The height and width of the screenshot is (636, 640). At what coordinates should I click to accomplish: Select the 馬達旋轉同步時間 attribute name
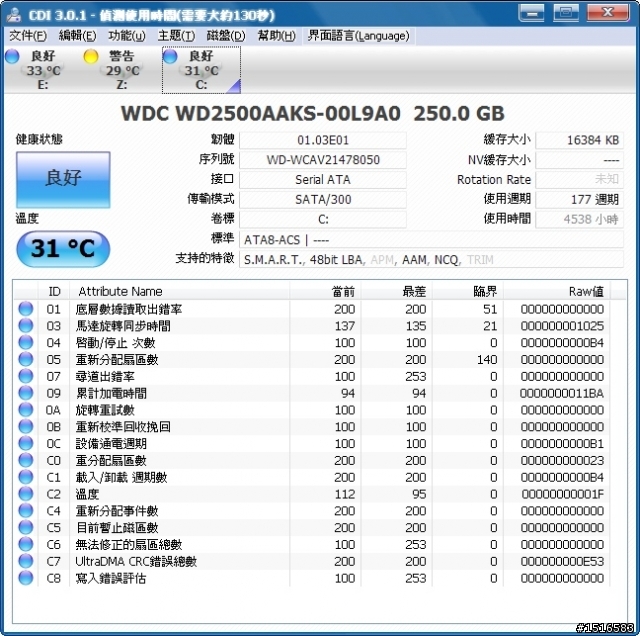click(x=123, y=326)
